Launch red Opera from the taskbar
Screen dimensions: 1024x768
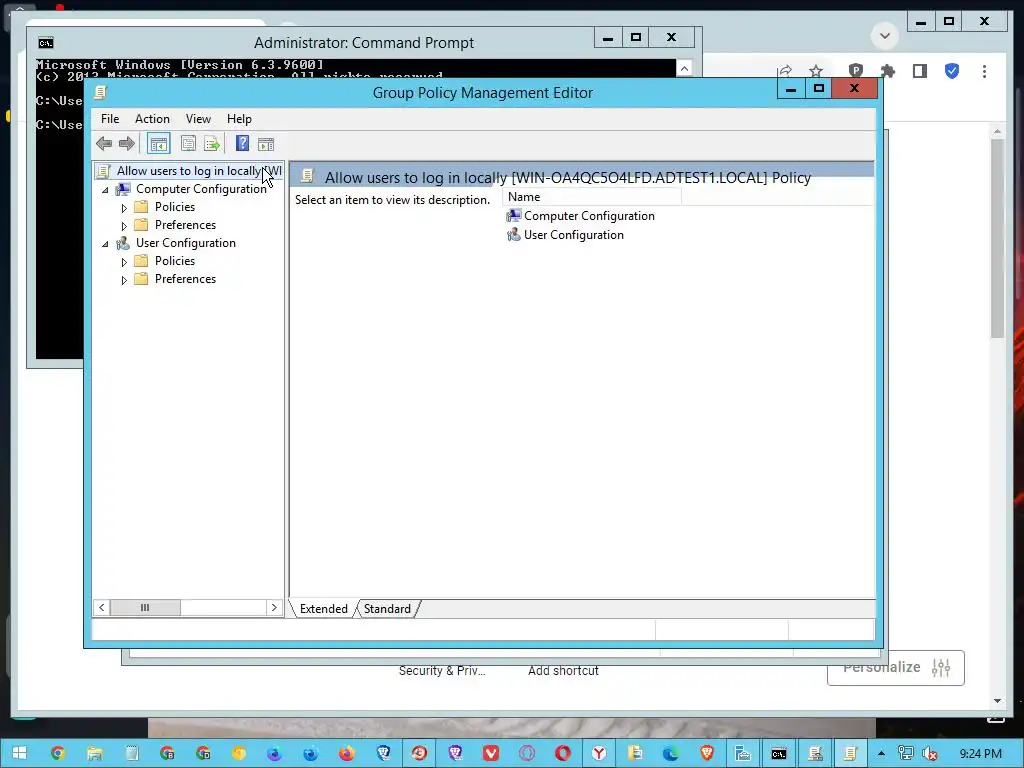563,754
